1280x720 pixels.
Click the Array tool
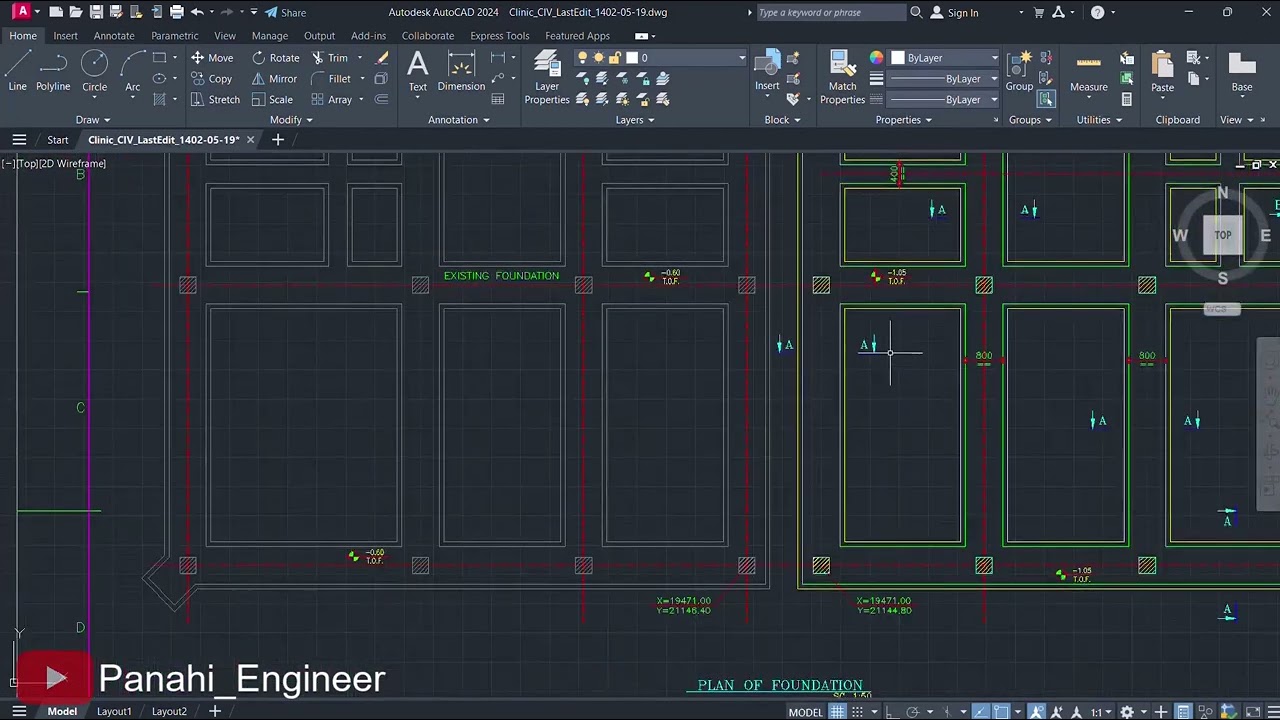pos(331,100)
